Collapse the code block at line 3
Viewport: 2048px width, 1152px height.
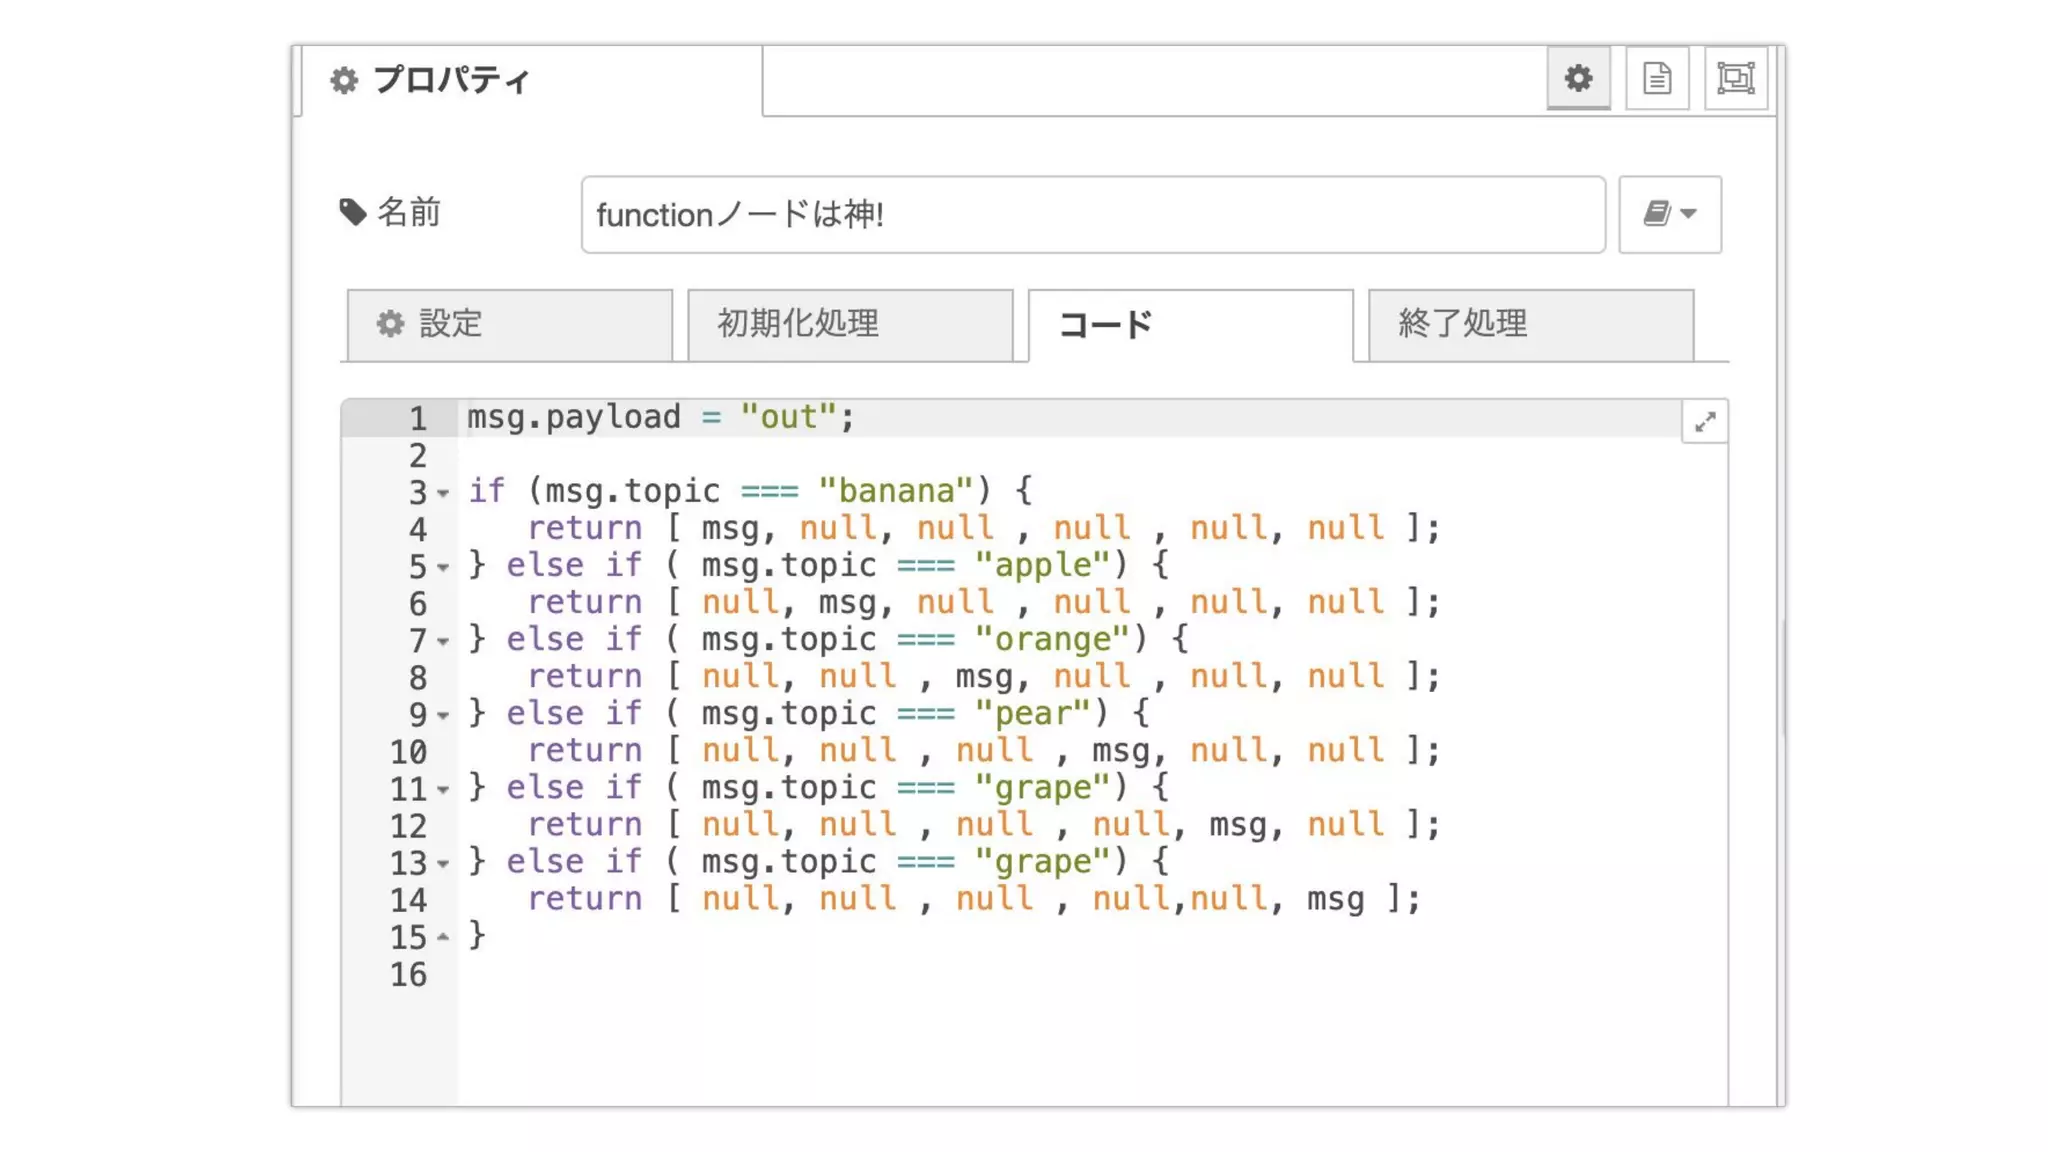click(x=443, y=493)
